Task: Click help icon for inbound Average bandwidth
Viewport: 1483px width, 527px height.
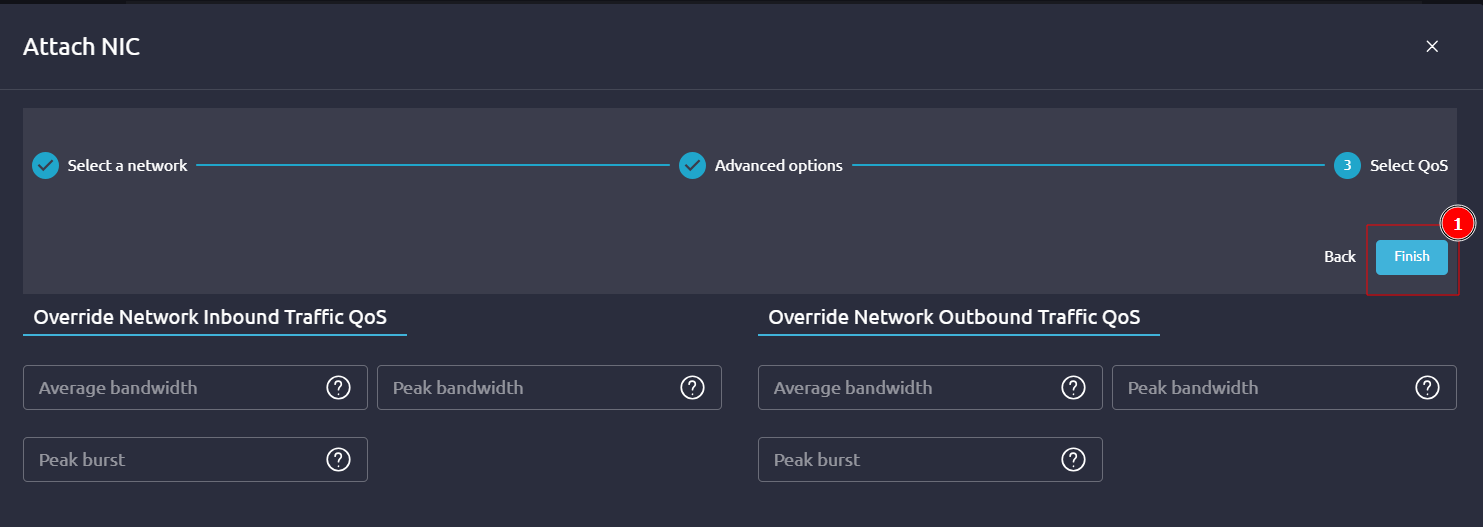Action: pos(338,388)
